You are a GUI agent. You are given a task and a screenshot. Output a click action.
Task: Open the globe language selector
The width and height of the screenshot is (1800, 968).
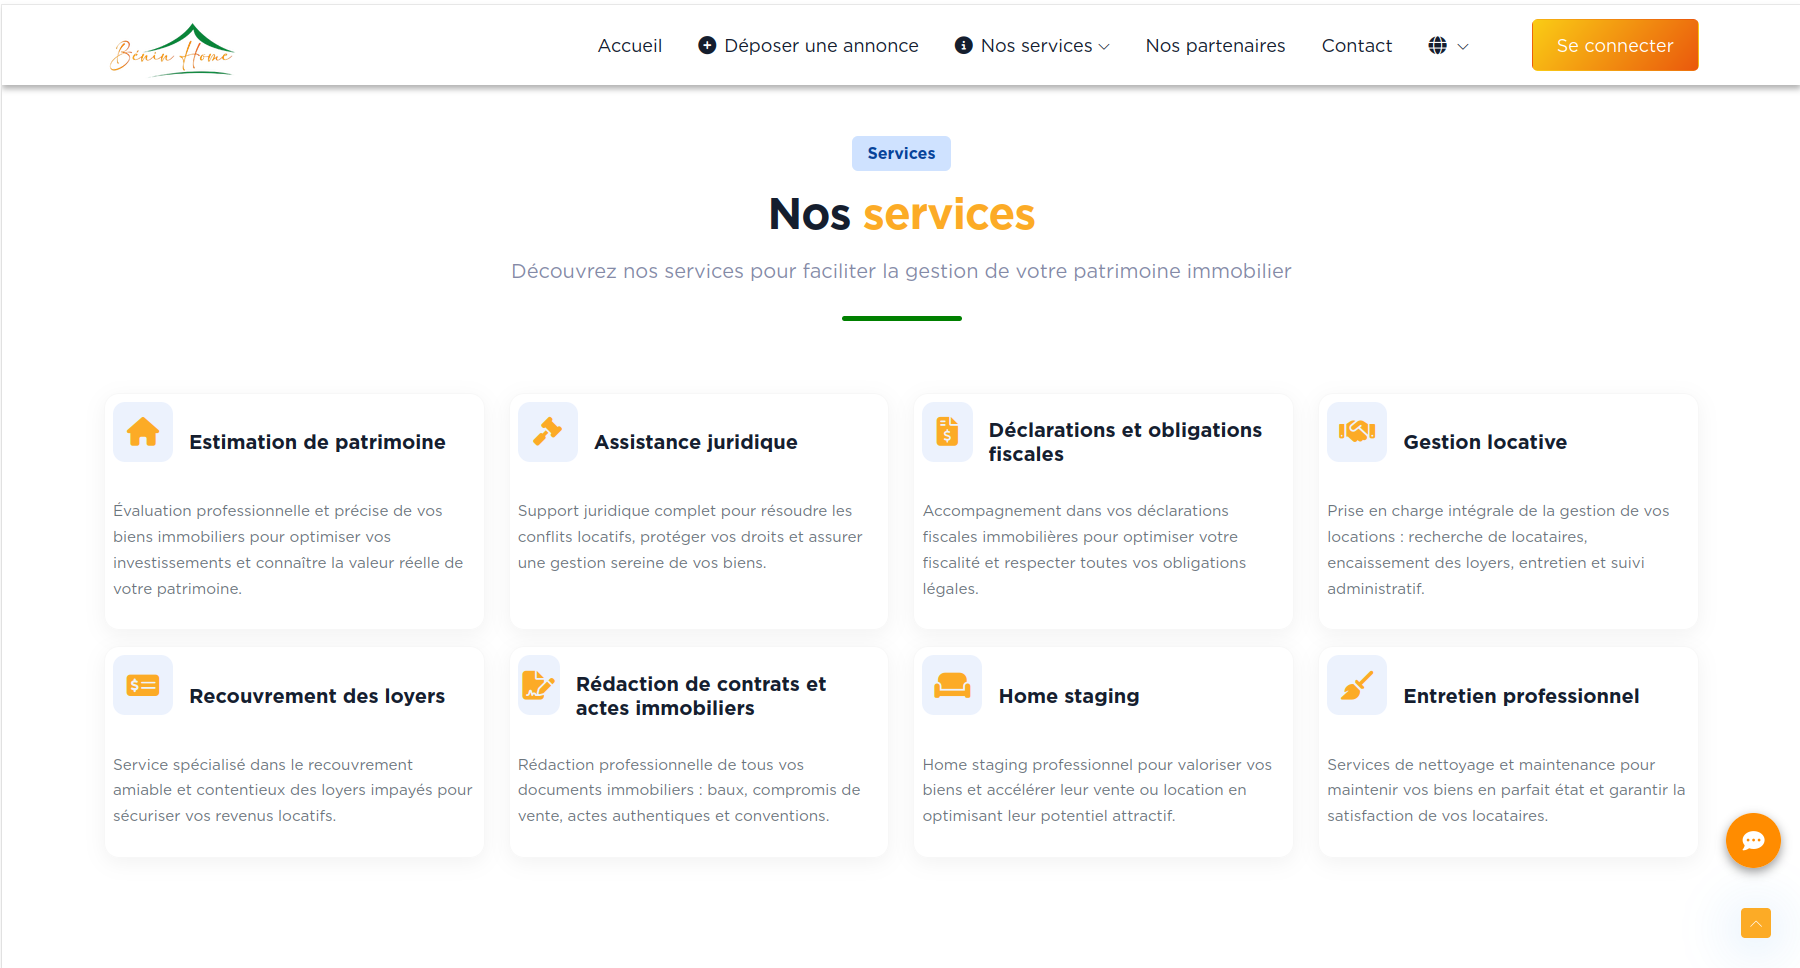pyautogui.click(x=1437, y=46)
